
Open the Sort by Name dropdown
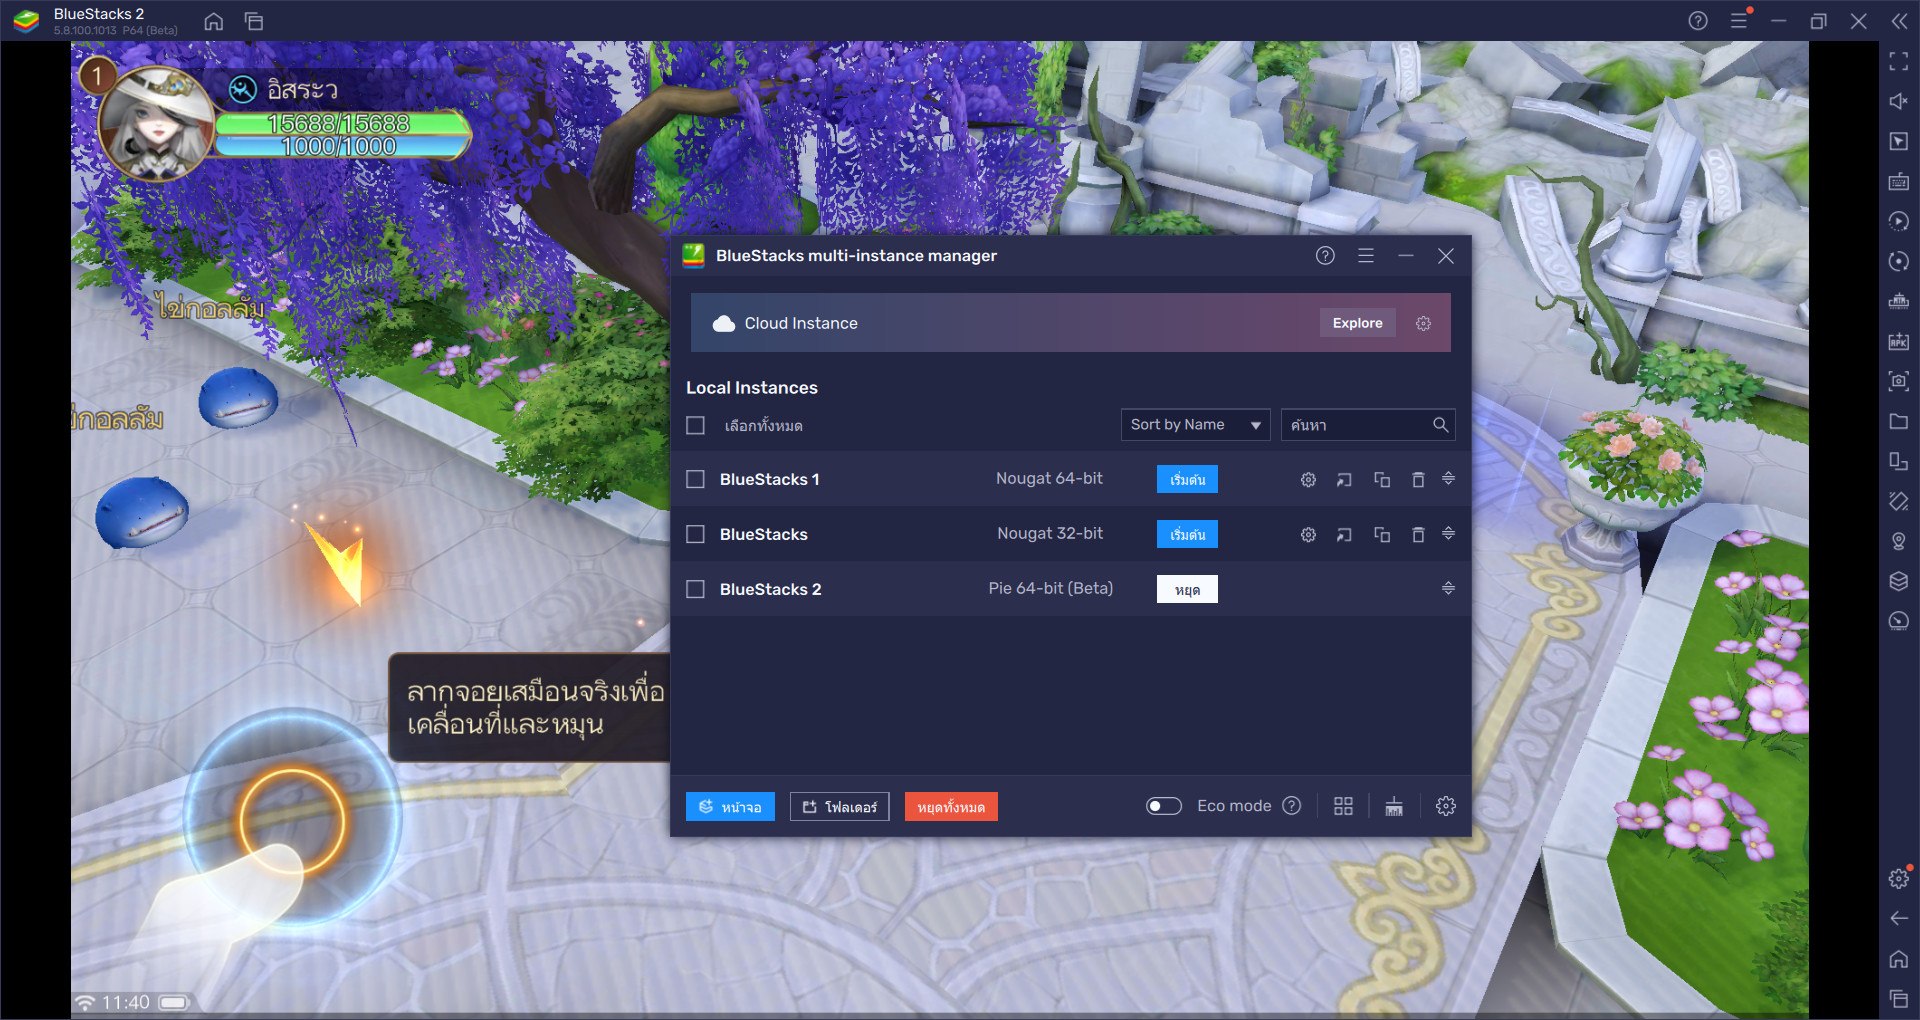tap(1195, 425)
